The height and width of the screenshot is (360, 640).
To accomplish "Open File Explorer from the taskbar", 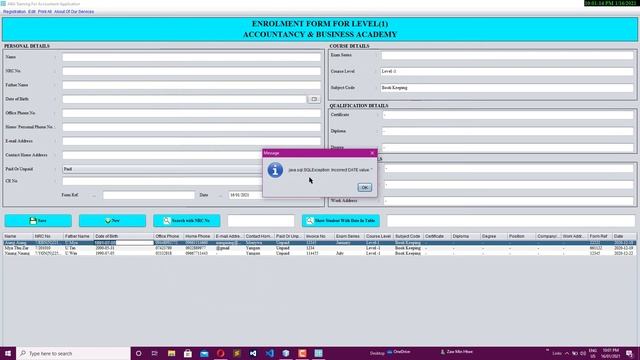I will (171, 353).
